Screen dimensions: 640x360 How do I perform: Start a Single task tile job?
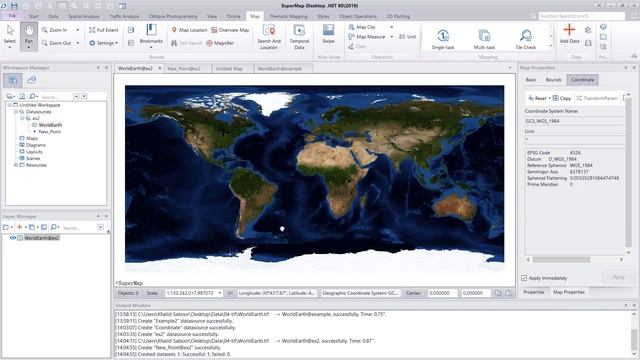[x=443, y=39]
